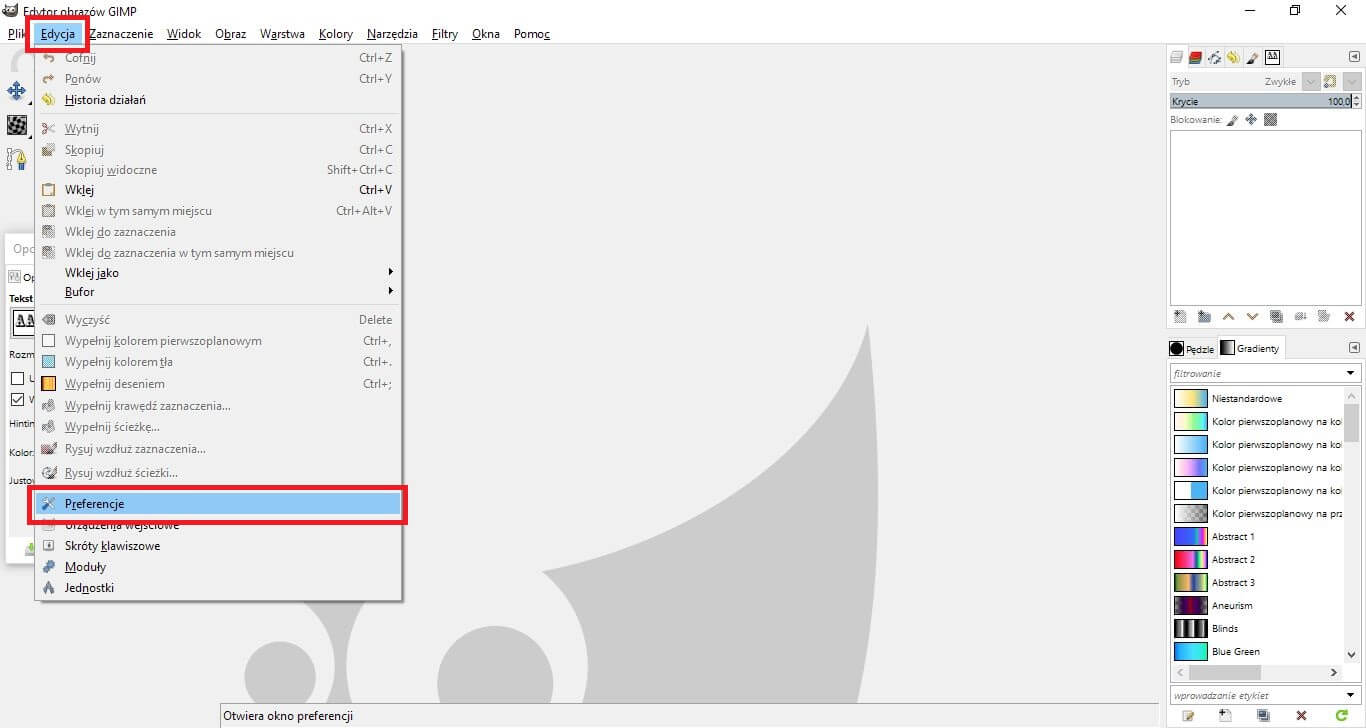Create a new layer icon
Viewport: 1366px width, 728px height.
(x=1180, y=316)
